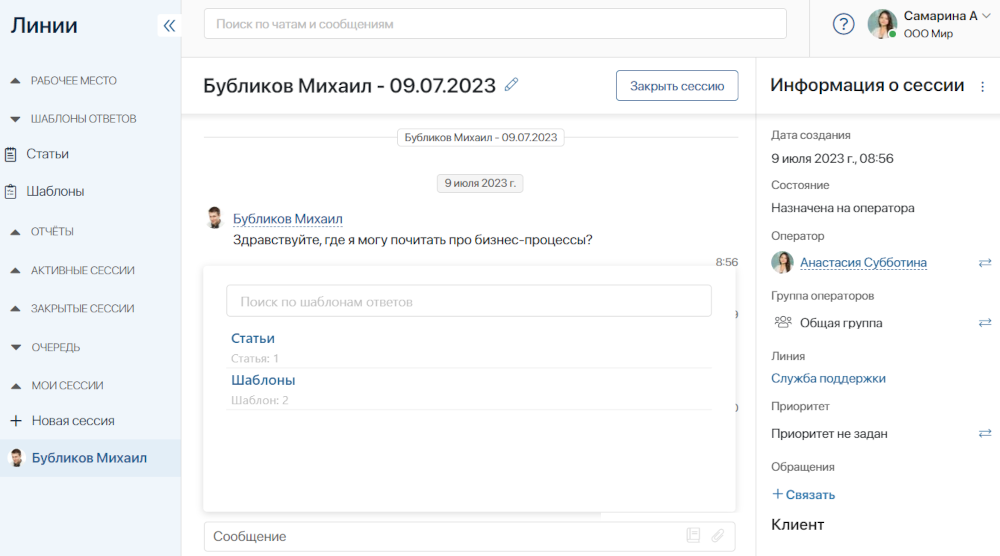Collapse the ОЧЕРЕДЬ section
The width and height of the screenshot is (1000, 556).
[15, 348]
